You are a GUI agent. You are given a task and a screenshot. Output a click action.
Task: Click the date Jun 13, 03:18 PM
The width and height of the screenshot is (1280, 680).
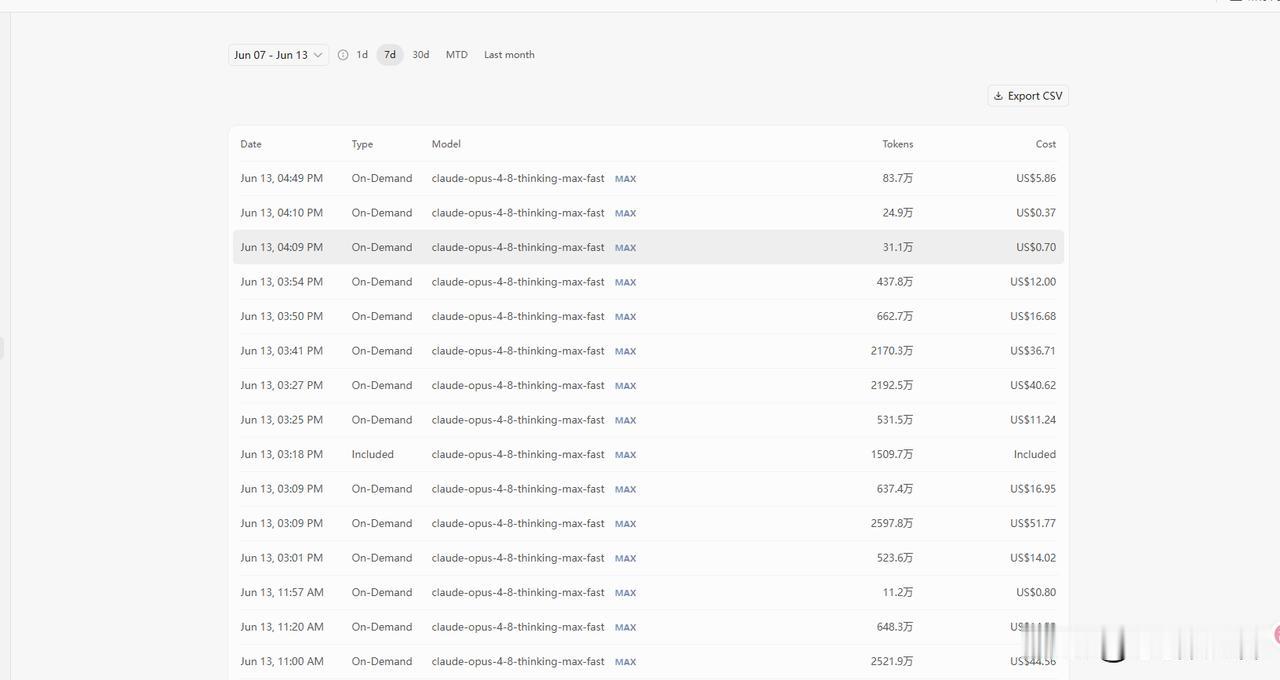[281, 454]
